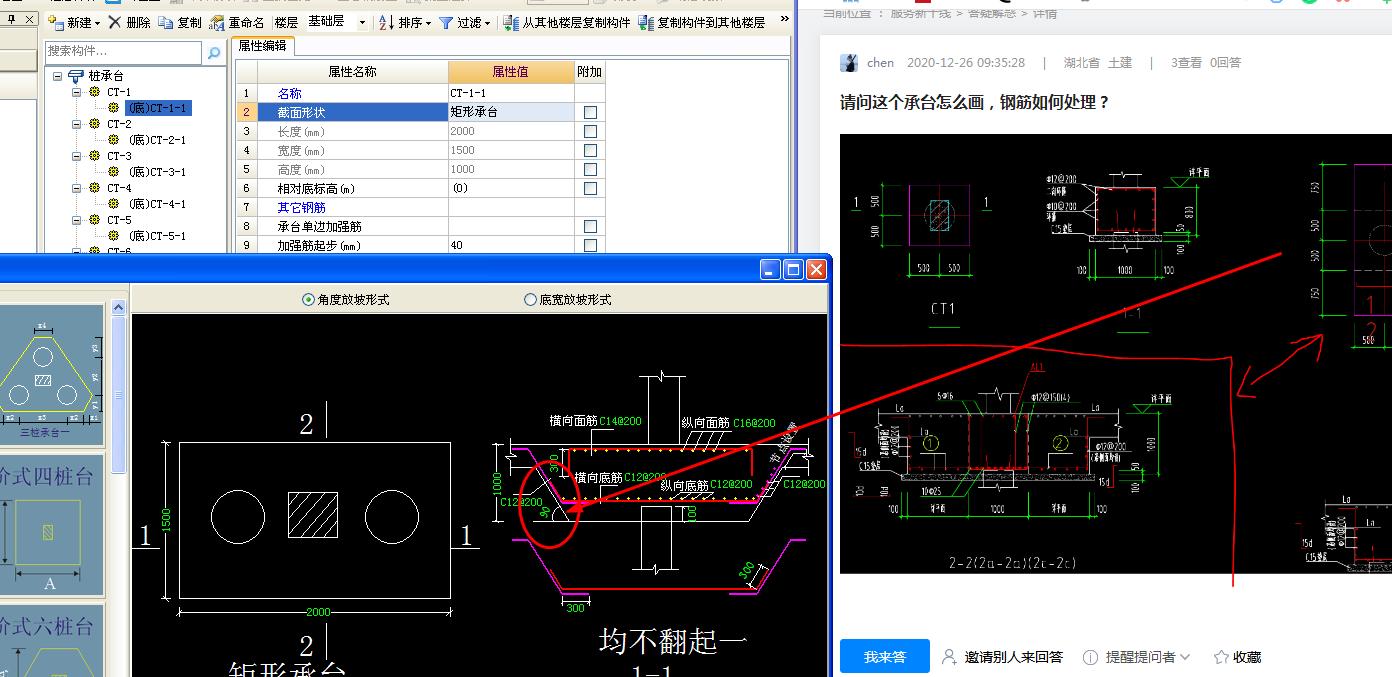The height and width of the screenshot is (677, 1392).
Task: Collapse the CT-4 tree node
Action: [77, 188]
